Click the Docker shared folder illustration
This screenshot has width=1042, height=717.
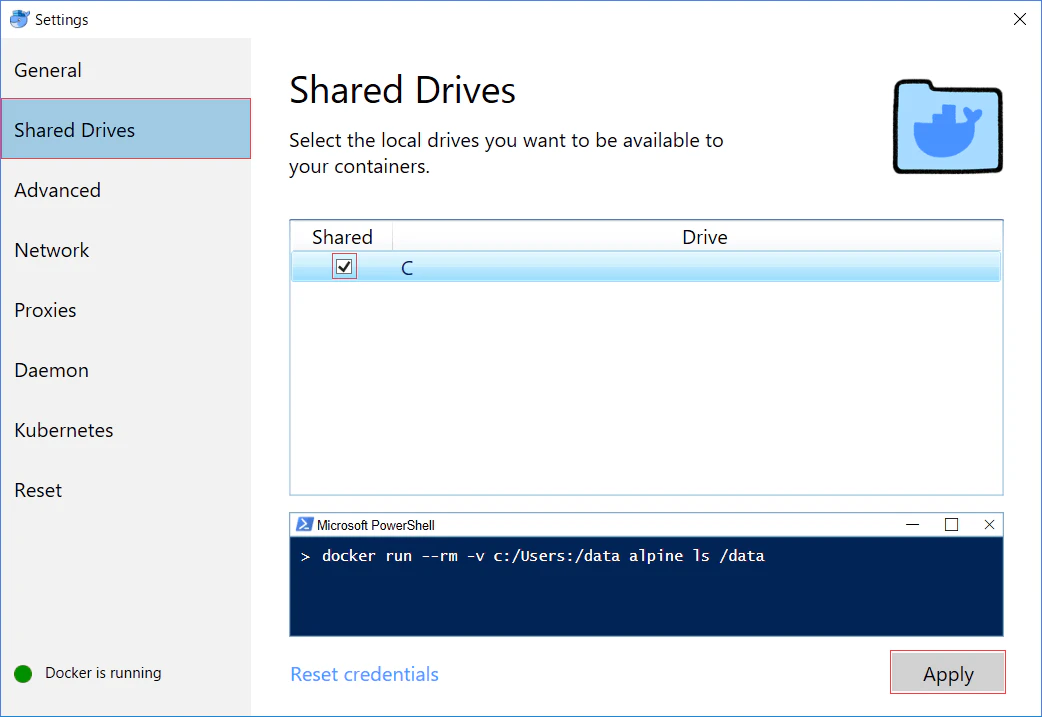tap(948, 126)
